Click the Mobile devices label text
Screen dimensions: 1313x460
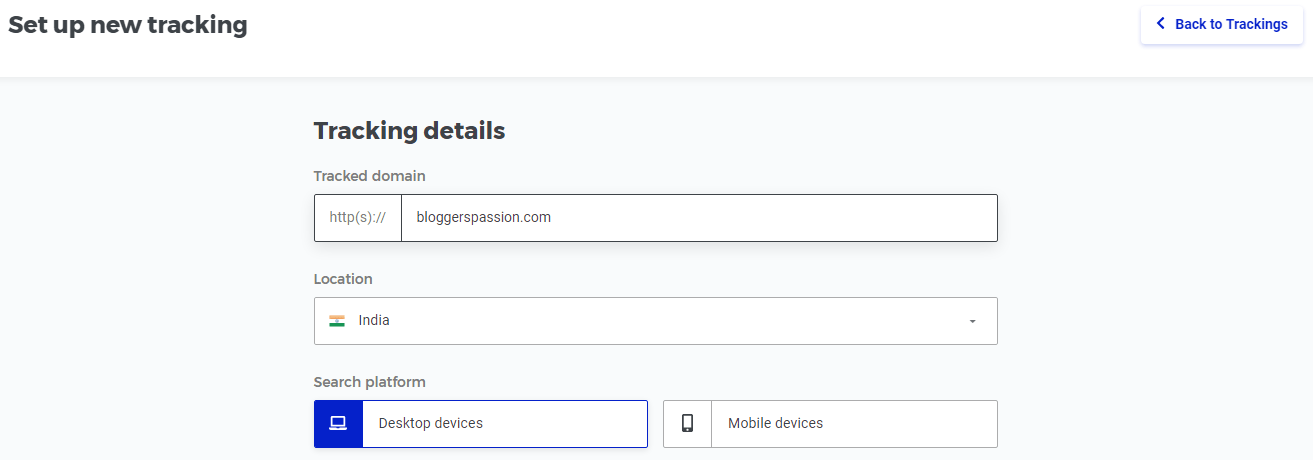pyautogui.click(x=775, y=423)
